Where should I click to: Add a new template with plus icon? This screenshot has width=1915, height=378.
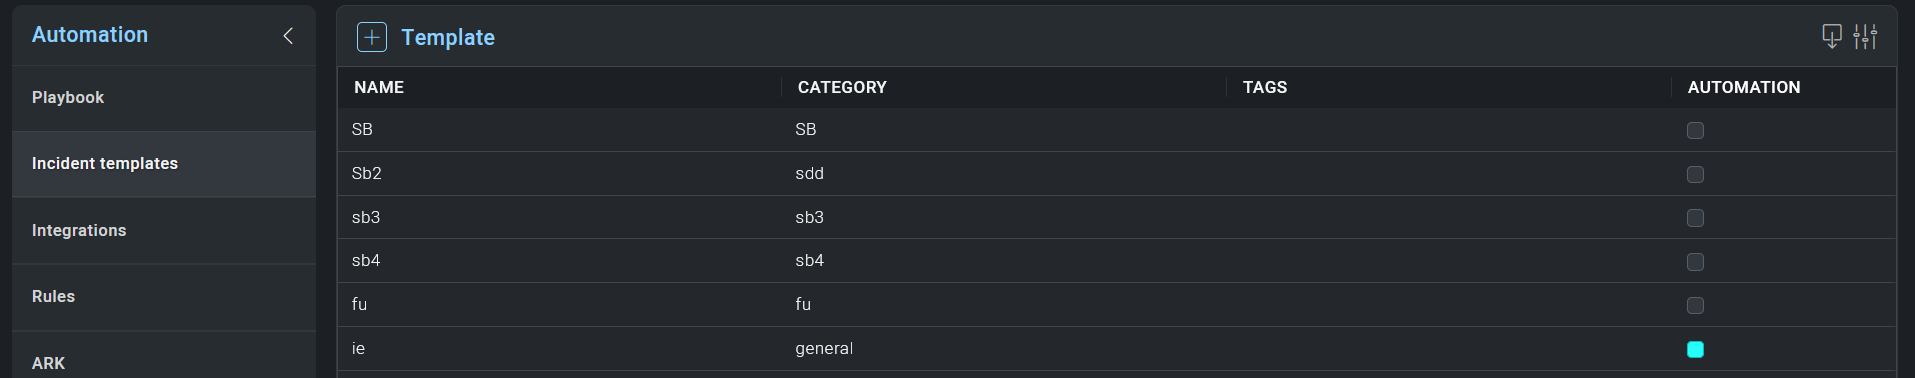[x=372, y=37]
